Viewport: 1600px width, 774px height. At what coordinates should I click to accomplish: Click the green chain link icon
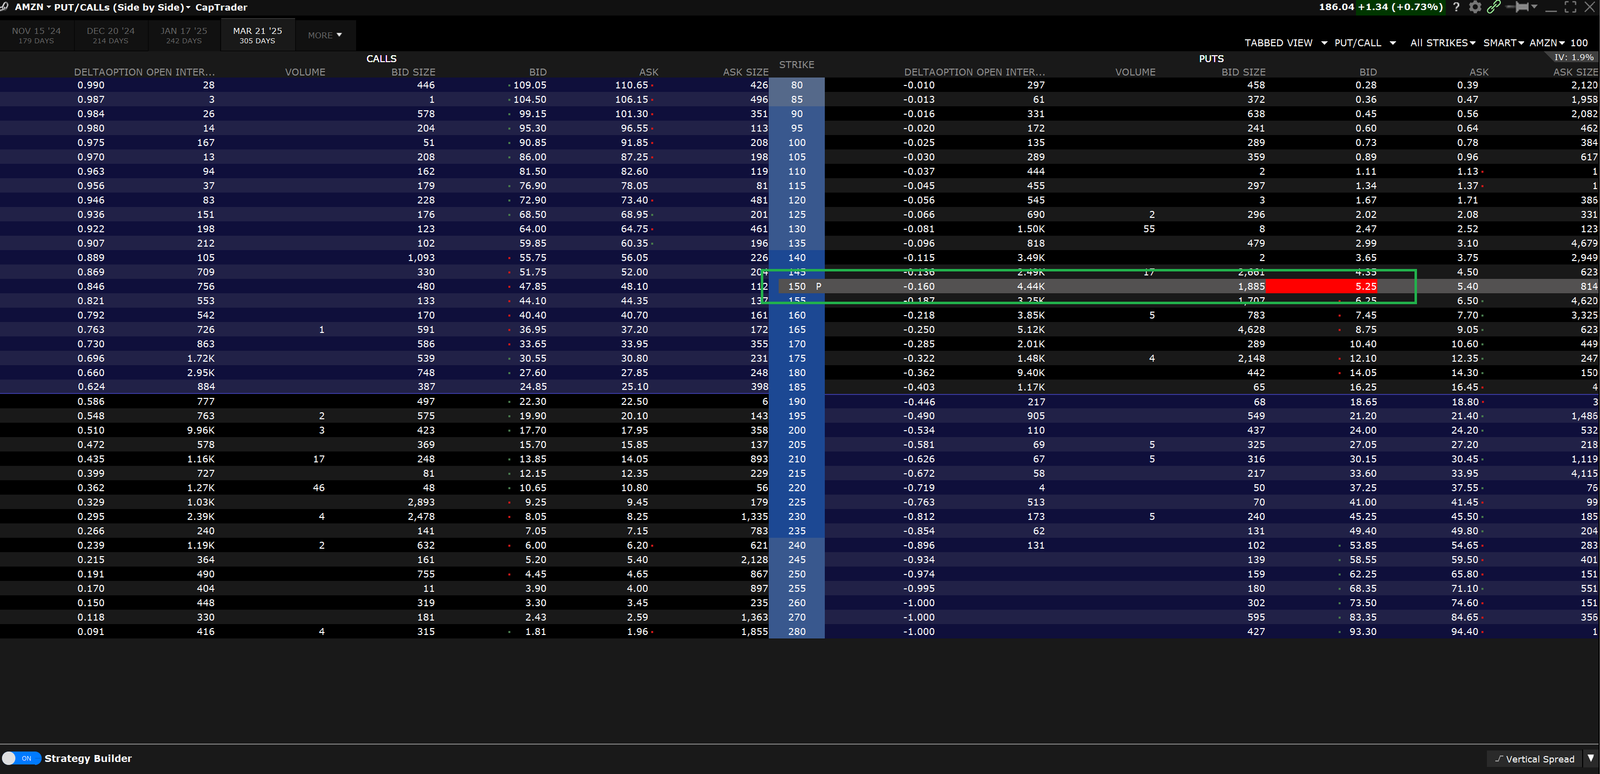tap(1493, 7)
